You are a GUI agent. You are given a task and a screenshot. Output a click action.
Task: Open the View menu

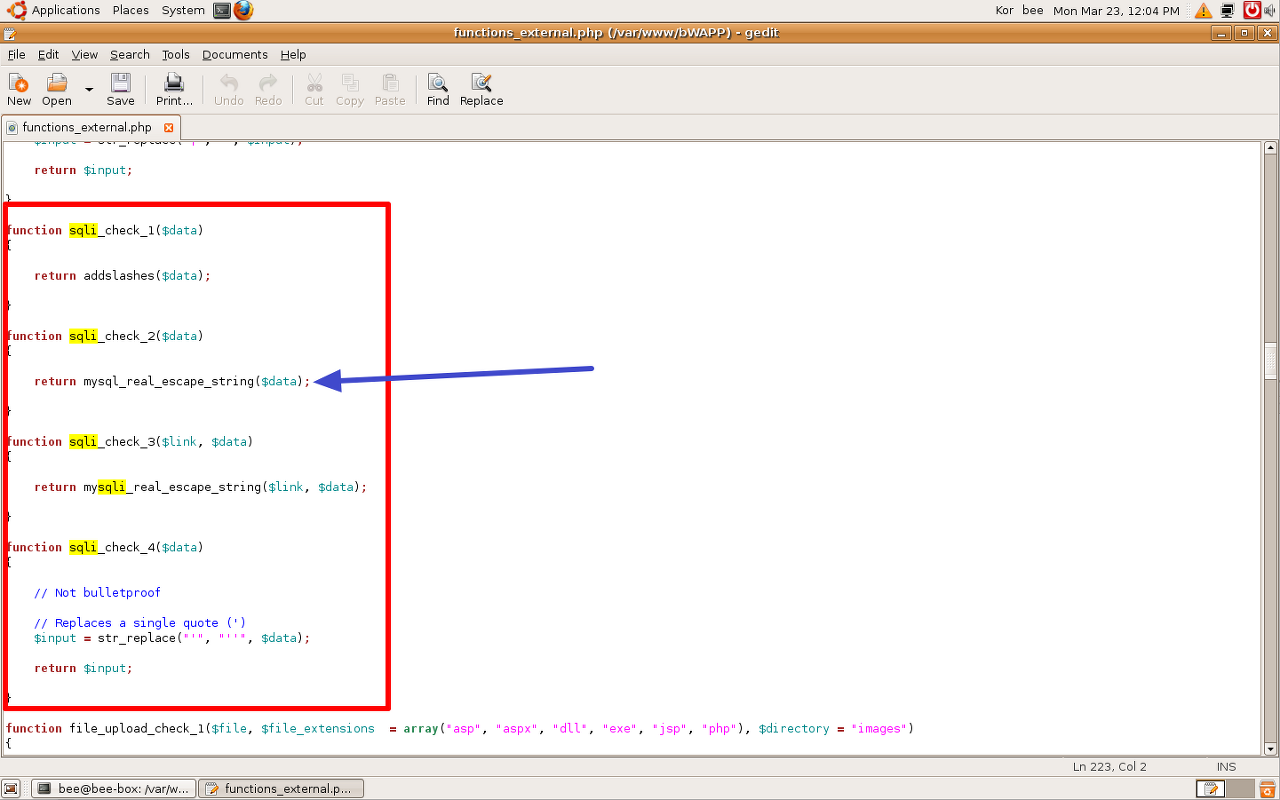point(85,55)
